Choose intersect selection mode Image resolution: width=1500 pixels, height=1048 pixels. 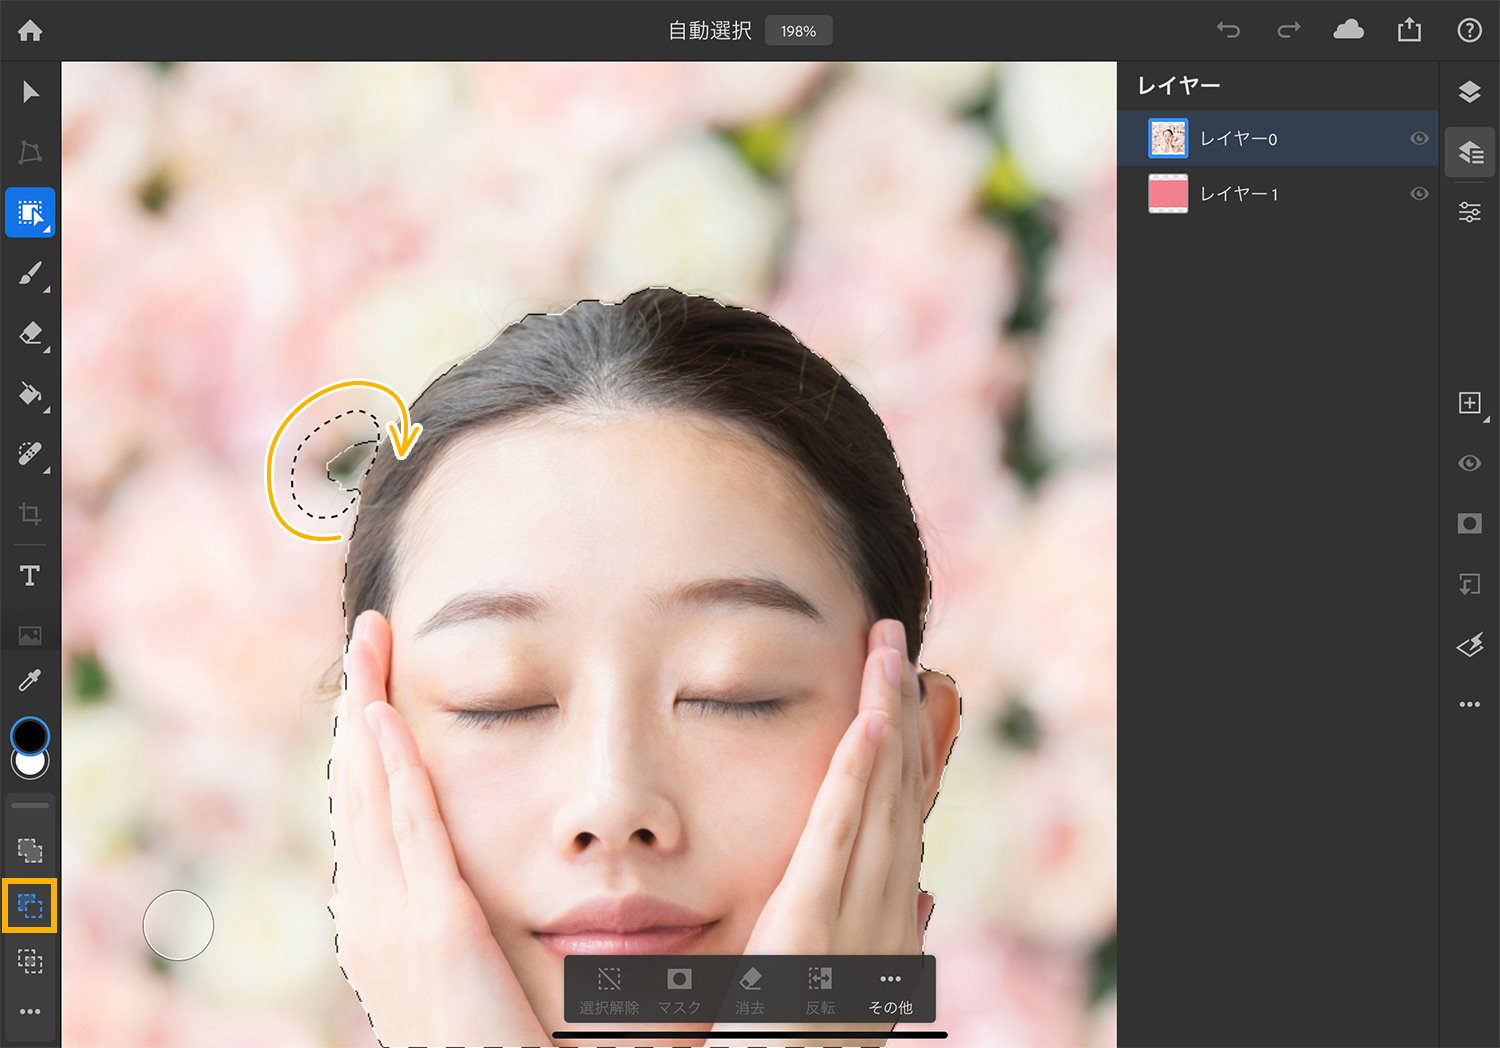pos(30,961)
